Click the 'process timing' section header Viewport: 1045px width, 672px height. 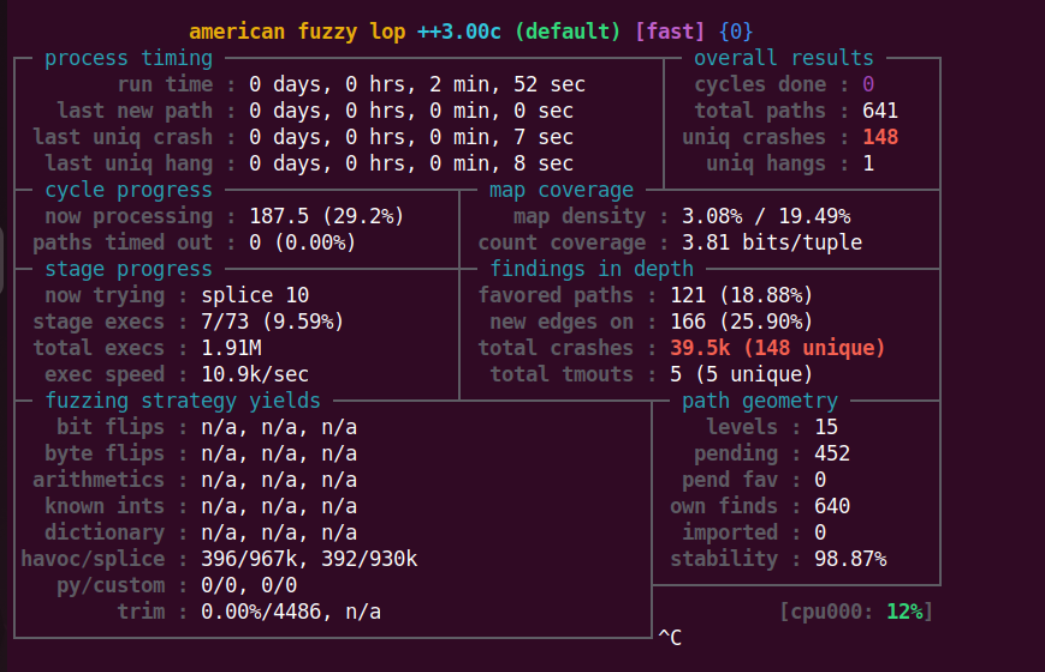point(128,58)
